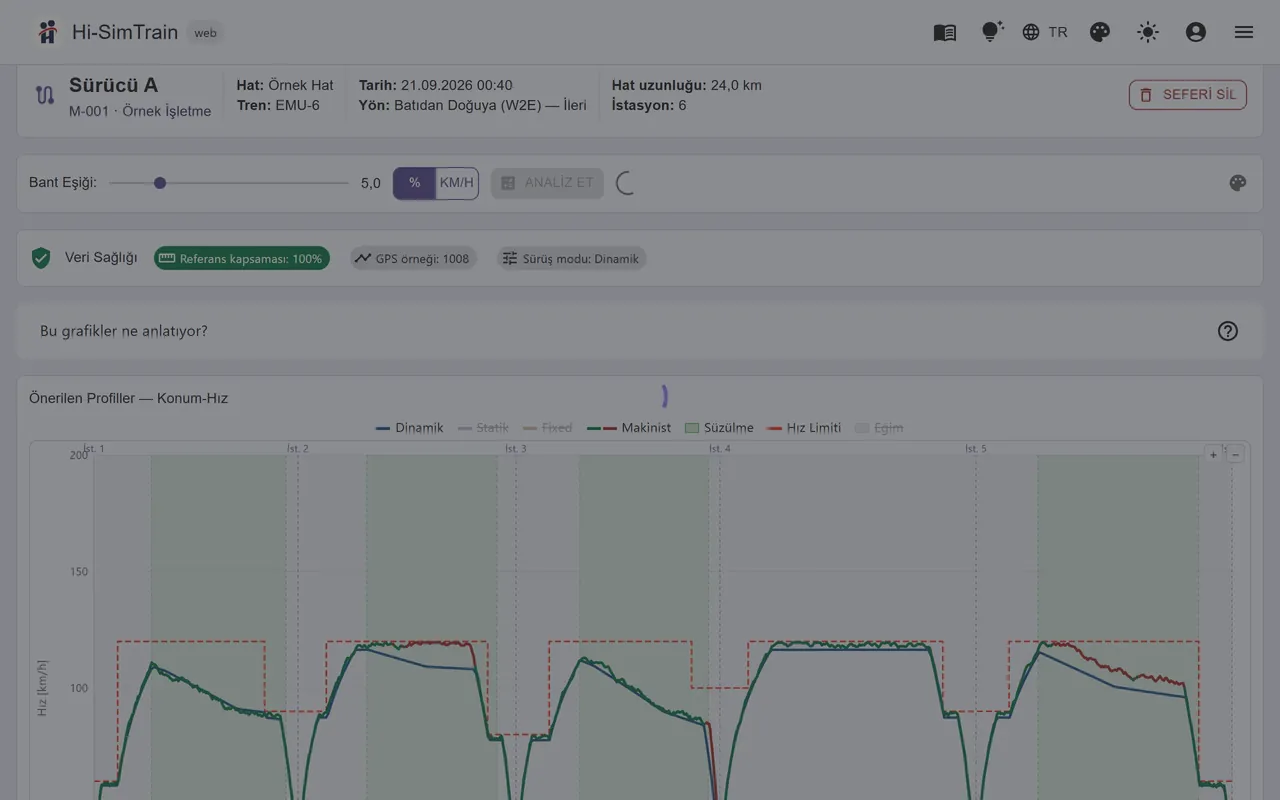Click the Hi-SimTrain logo icon
The height and width of the screenshot is (800, 1280).
coord(47,32)
